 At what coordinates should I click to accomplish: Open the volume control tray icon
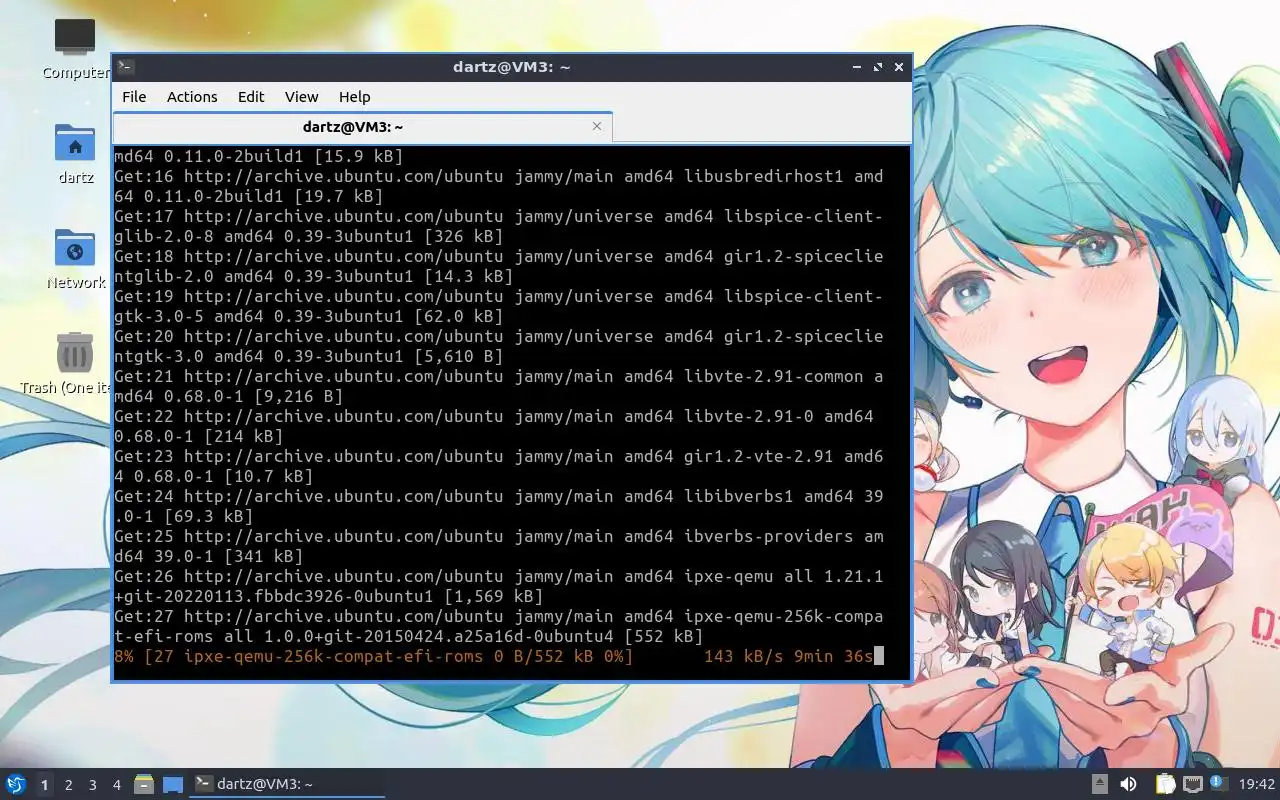[1128, 785]
